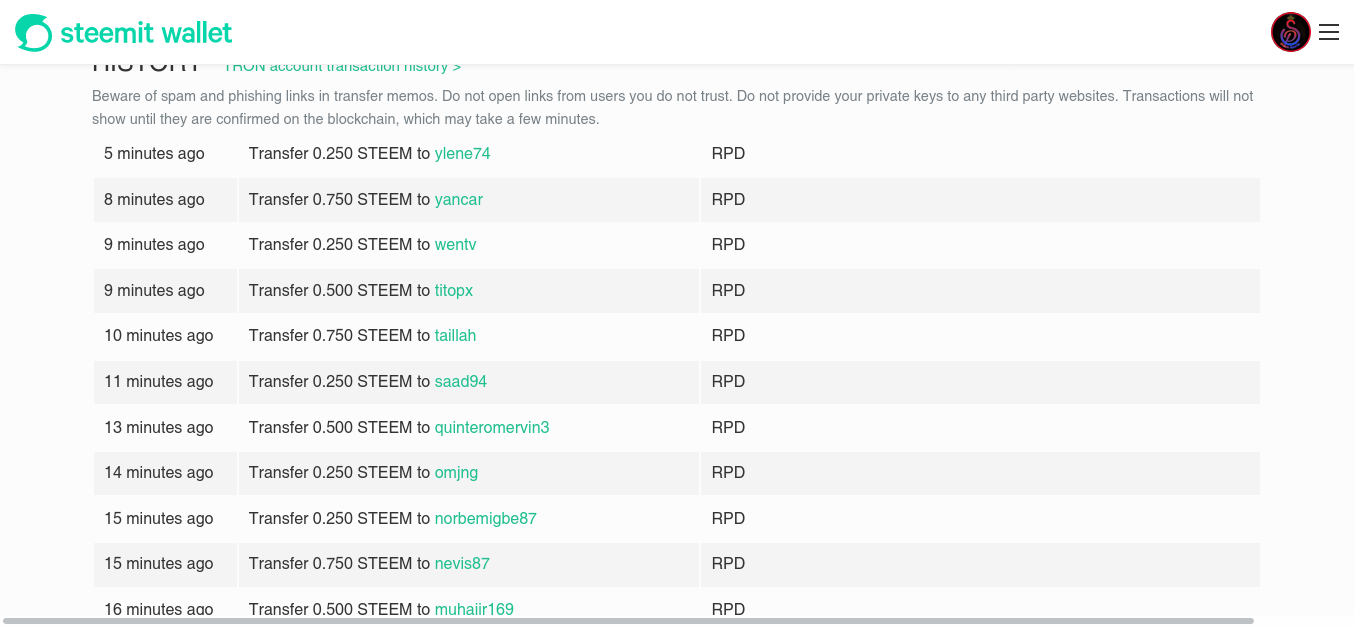Click RPD memo in yancar row

click(728, 200)
